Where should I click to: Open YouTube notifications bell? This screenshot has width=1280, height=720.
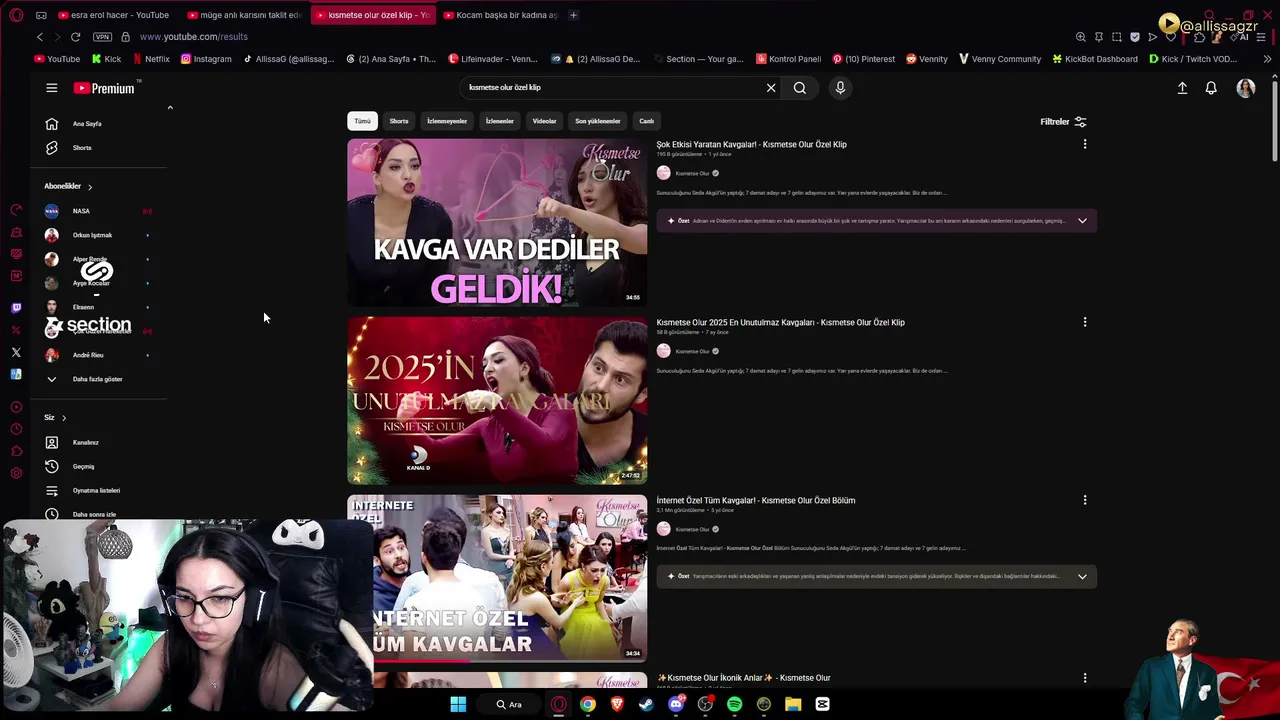point(1211,88)
